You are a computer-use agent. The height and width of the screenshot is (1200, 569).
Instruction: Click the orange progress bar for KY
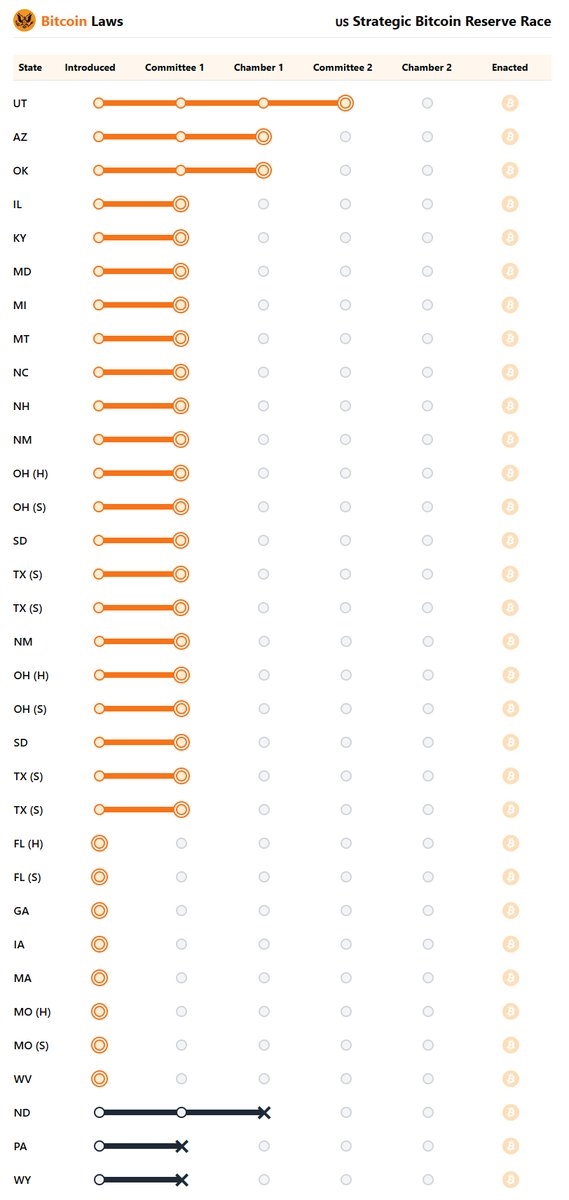139,238
